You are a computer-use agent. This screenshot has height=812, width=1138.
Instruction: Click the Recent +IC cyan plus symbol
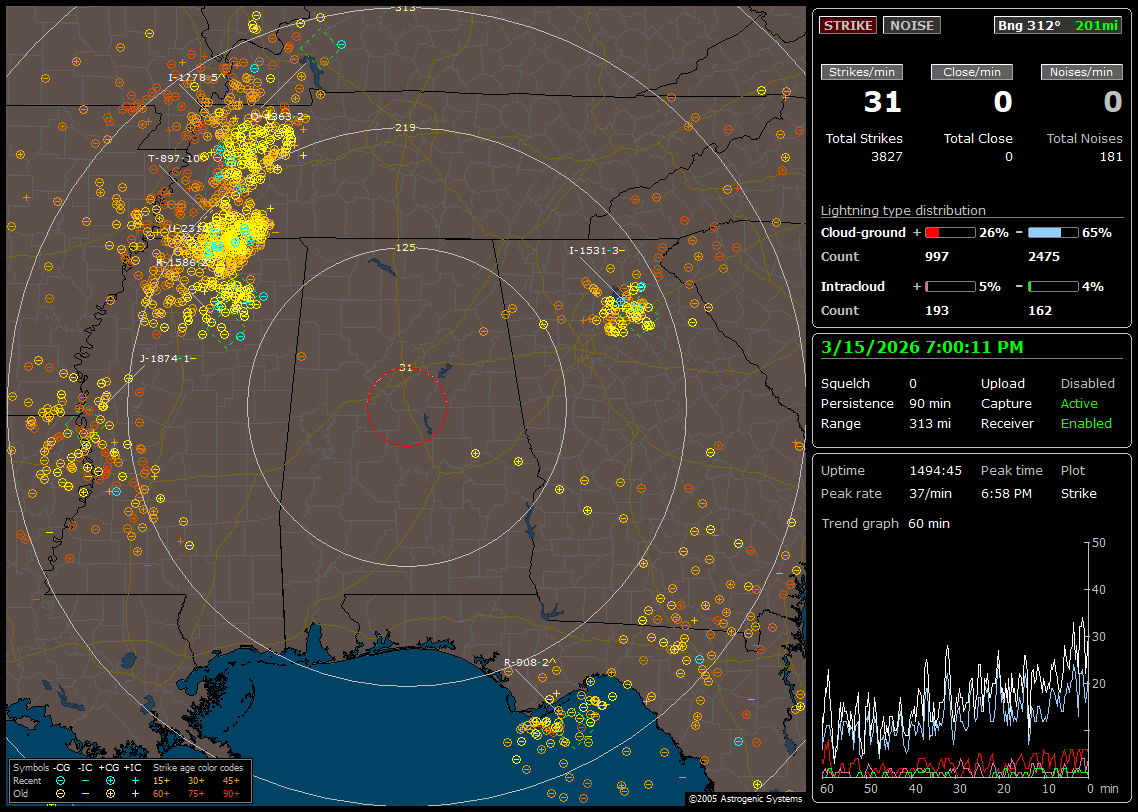[x=134, y=780]
